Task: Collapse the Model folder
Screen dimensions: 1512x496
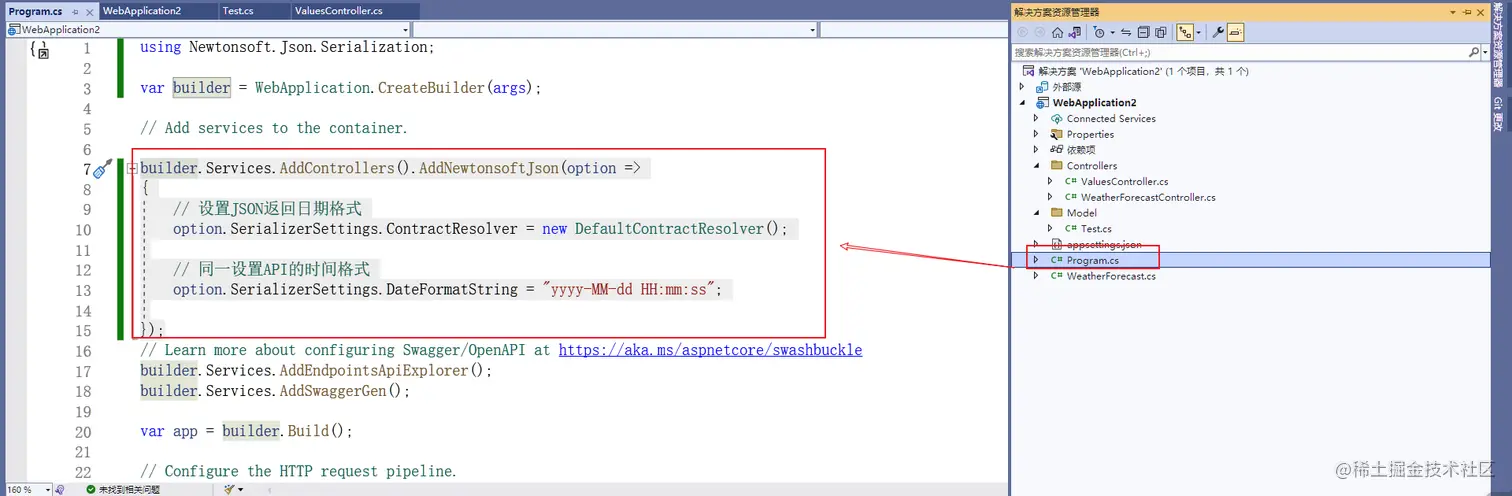Action: coord(1036,212)
